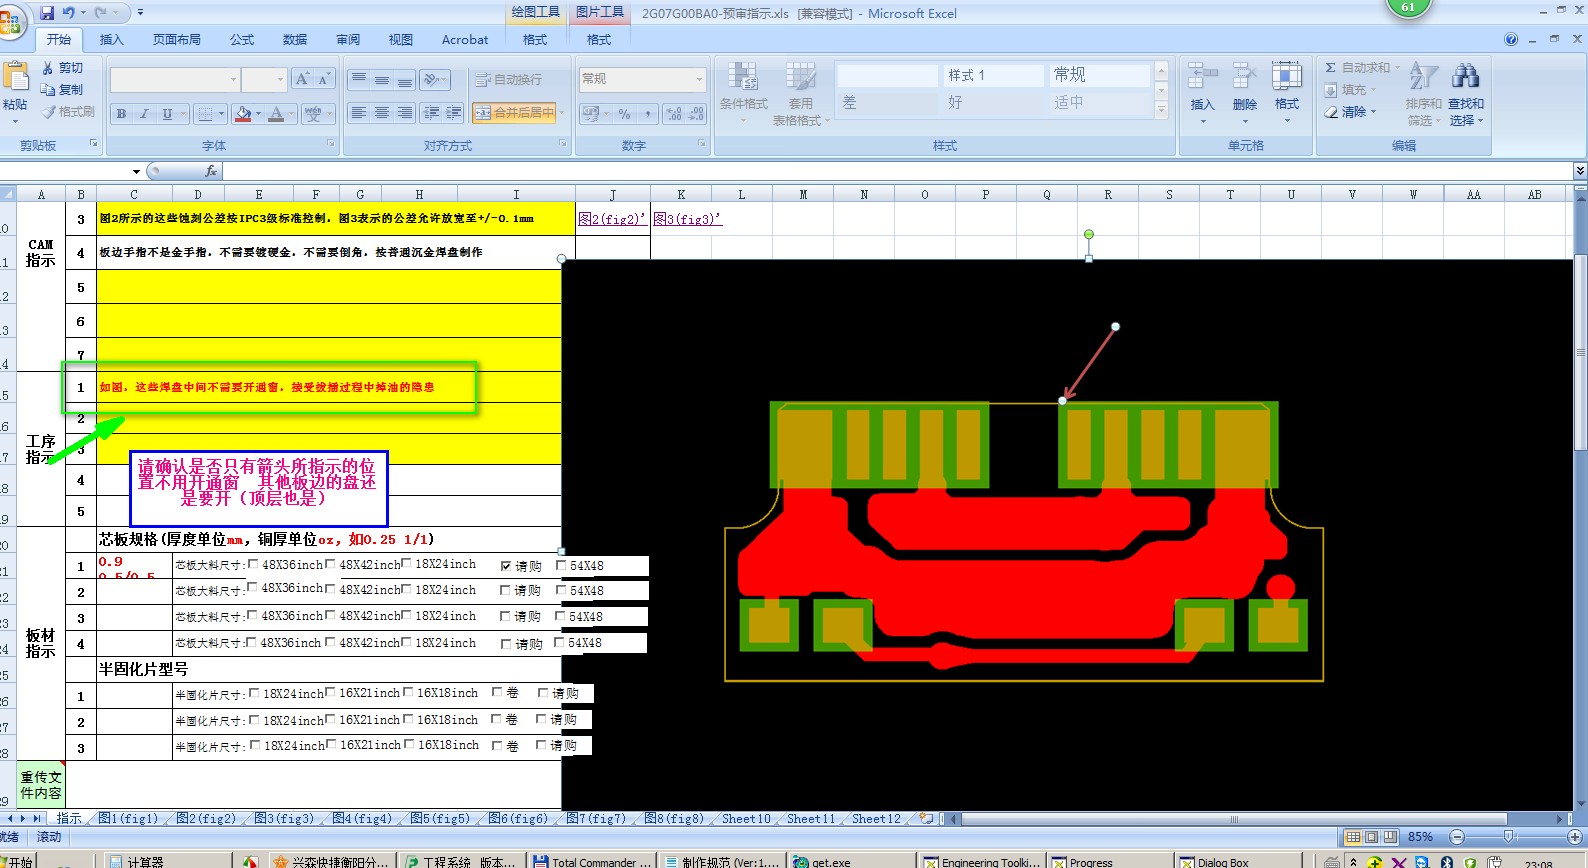Check the 54X48 checkbox in core board row 1

click(x=561, y=565)
